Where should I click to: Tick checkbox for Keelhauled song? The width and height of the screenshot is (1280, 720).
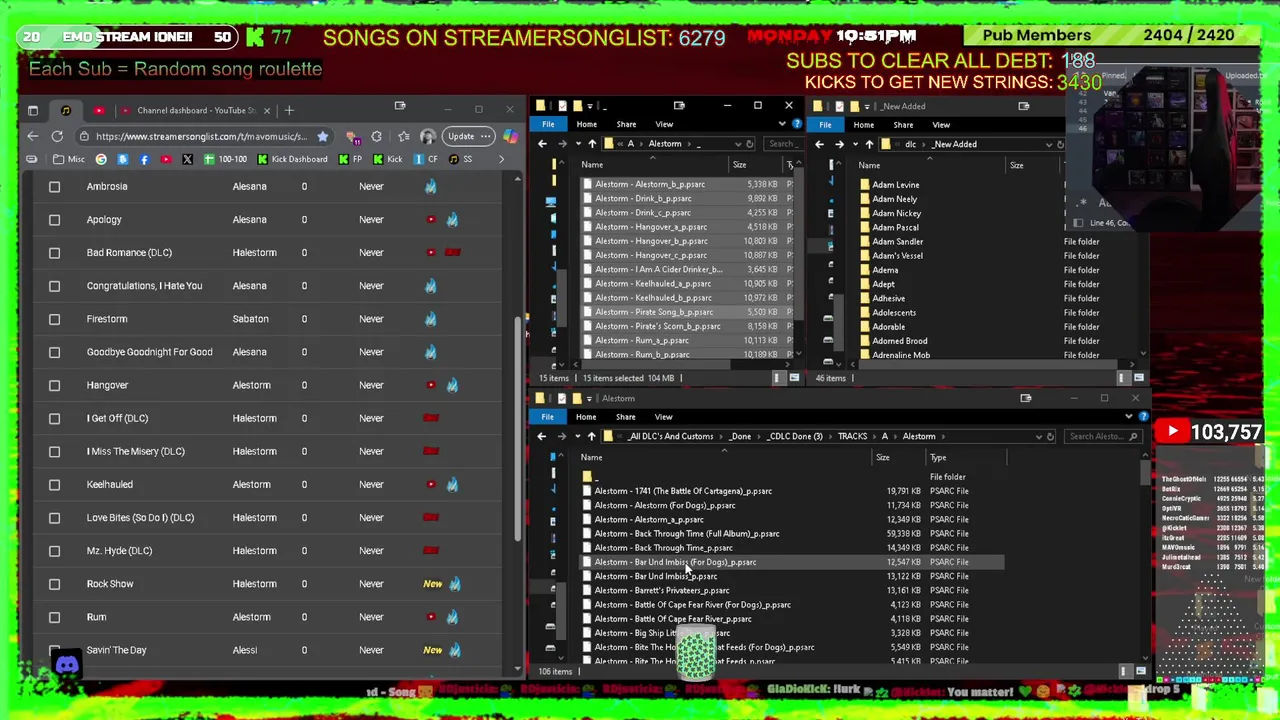click(55, 484)
